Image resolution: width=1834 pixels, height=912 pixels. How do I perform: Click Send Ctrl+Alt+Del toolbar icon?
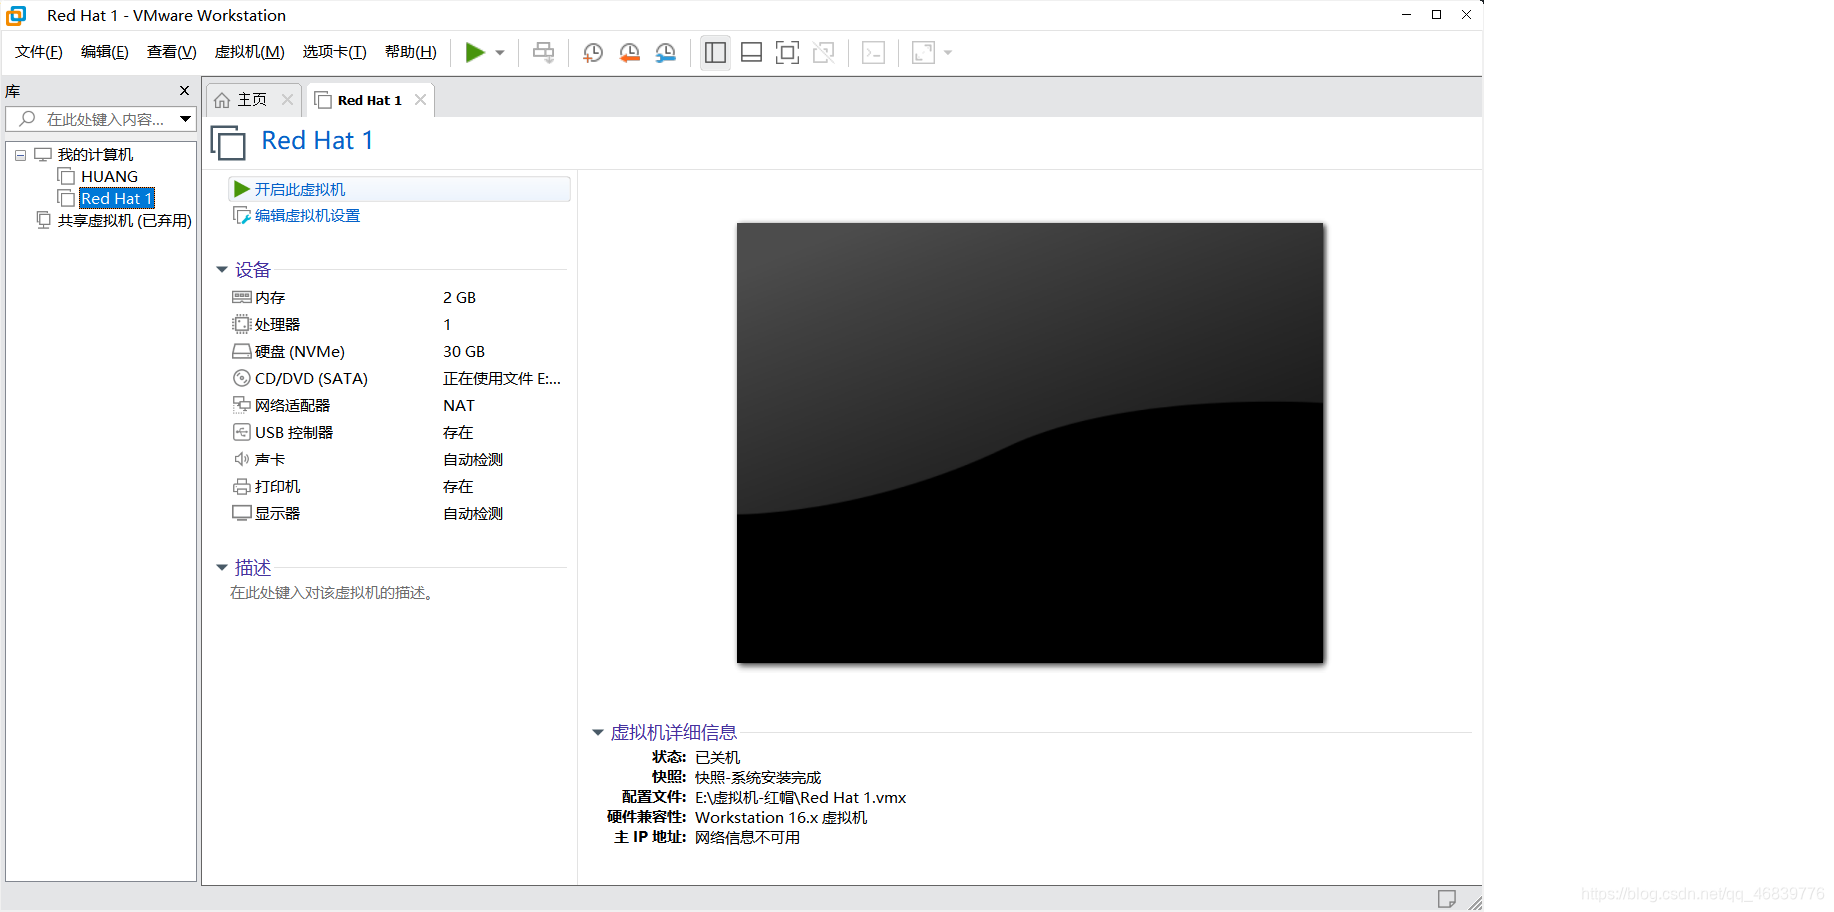(543, 53)
